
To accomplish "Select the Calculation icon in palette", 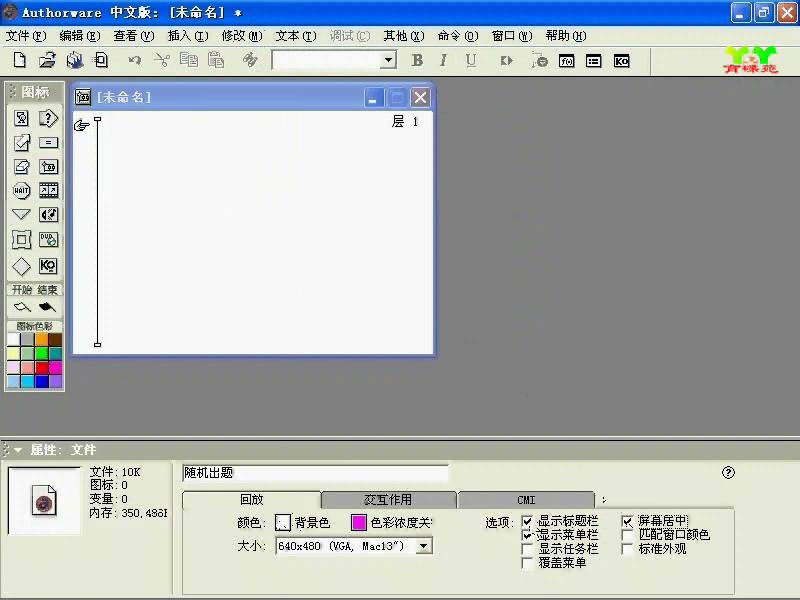I will click(x=48, y=142).
